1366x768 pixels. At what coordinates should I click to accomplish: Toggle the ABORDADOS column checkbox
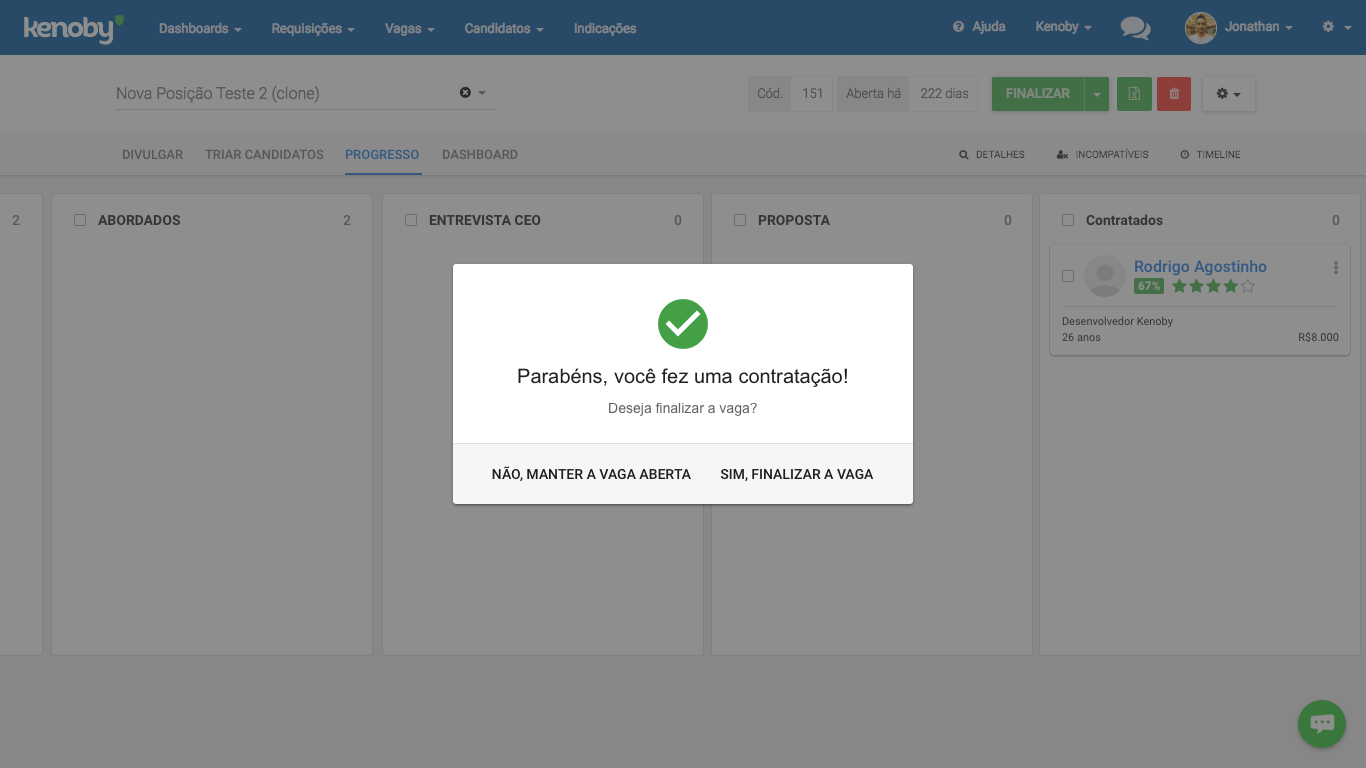(x=80, y=220)
